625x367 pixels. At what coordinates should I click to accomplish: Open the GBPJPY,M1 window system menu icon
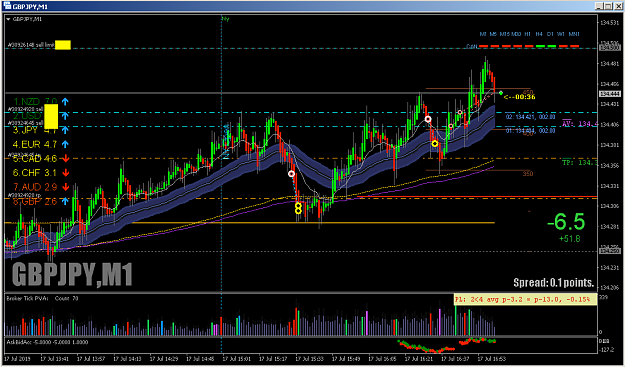coord(7,6)
